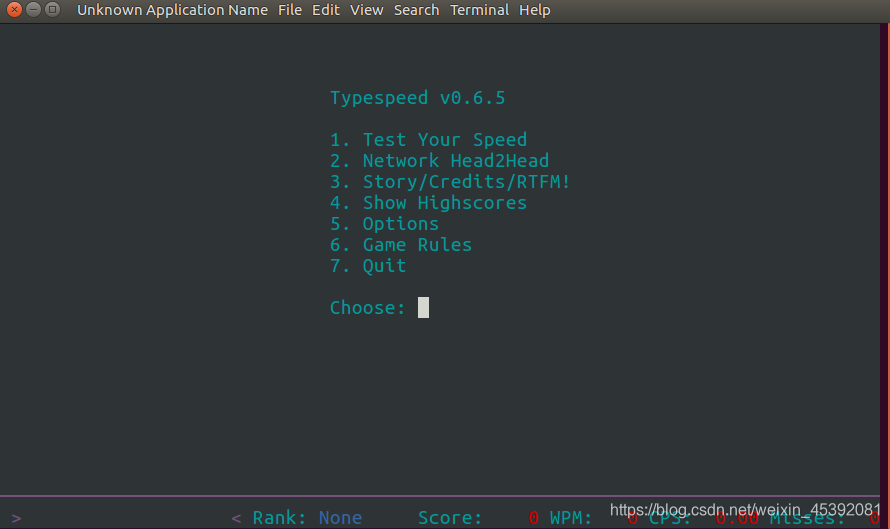Click the 'Typespeed v0.6.5' heading
This screenshot has width=890, height=529.
pyautogui.click(x=417, y=98)
